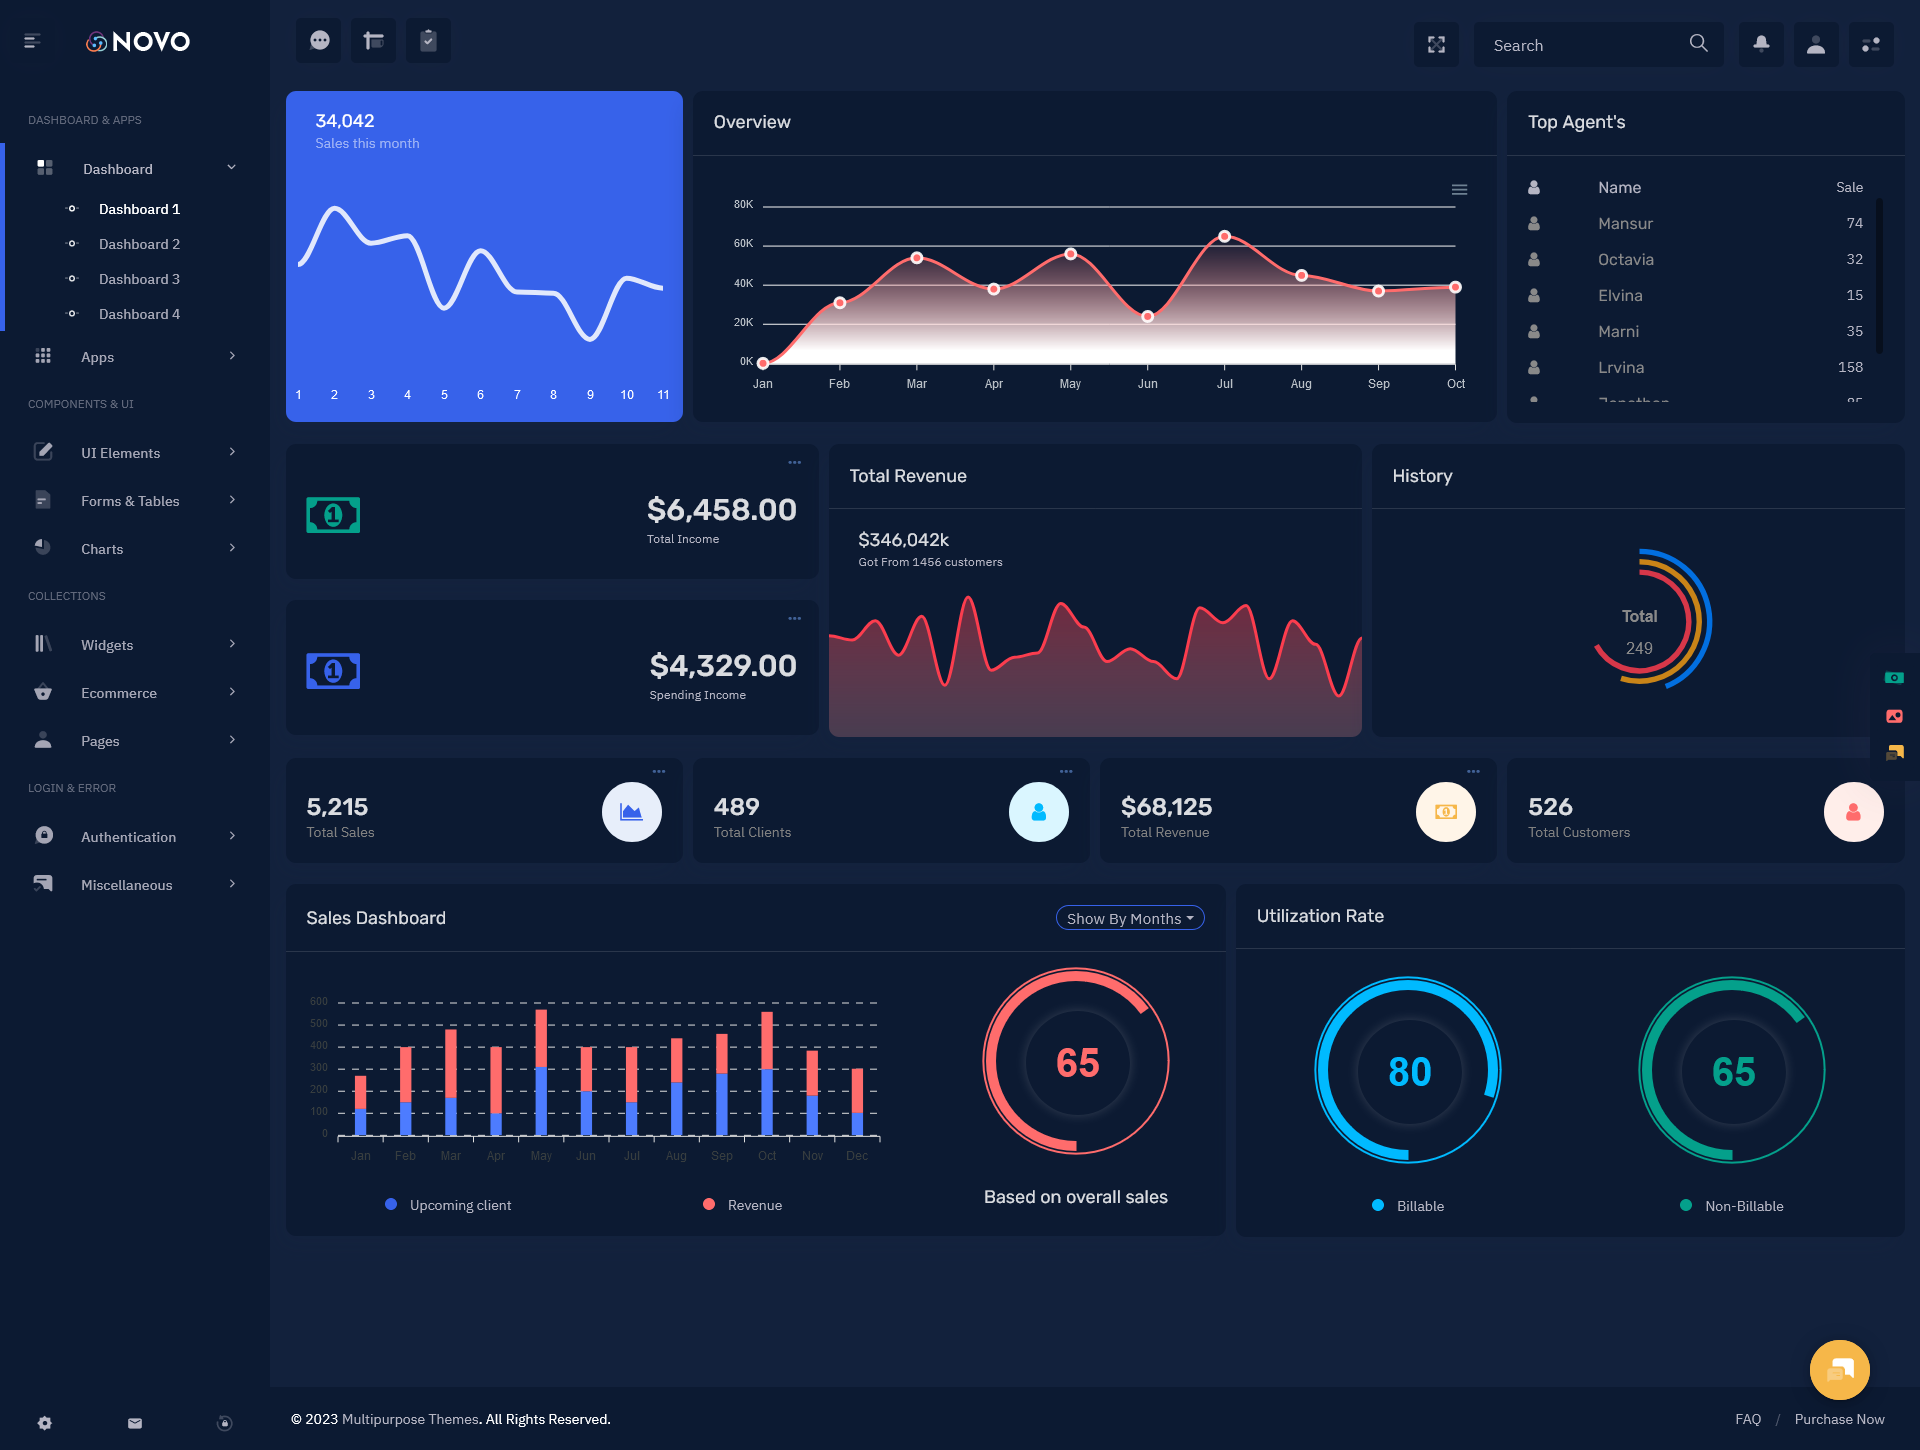Open the mail icon in sidebar footer
The height and width of the screenshot is (1450, 1920).
[x=135, y=1423]
